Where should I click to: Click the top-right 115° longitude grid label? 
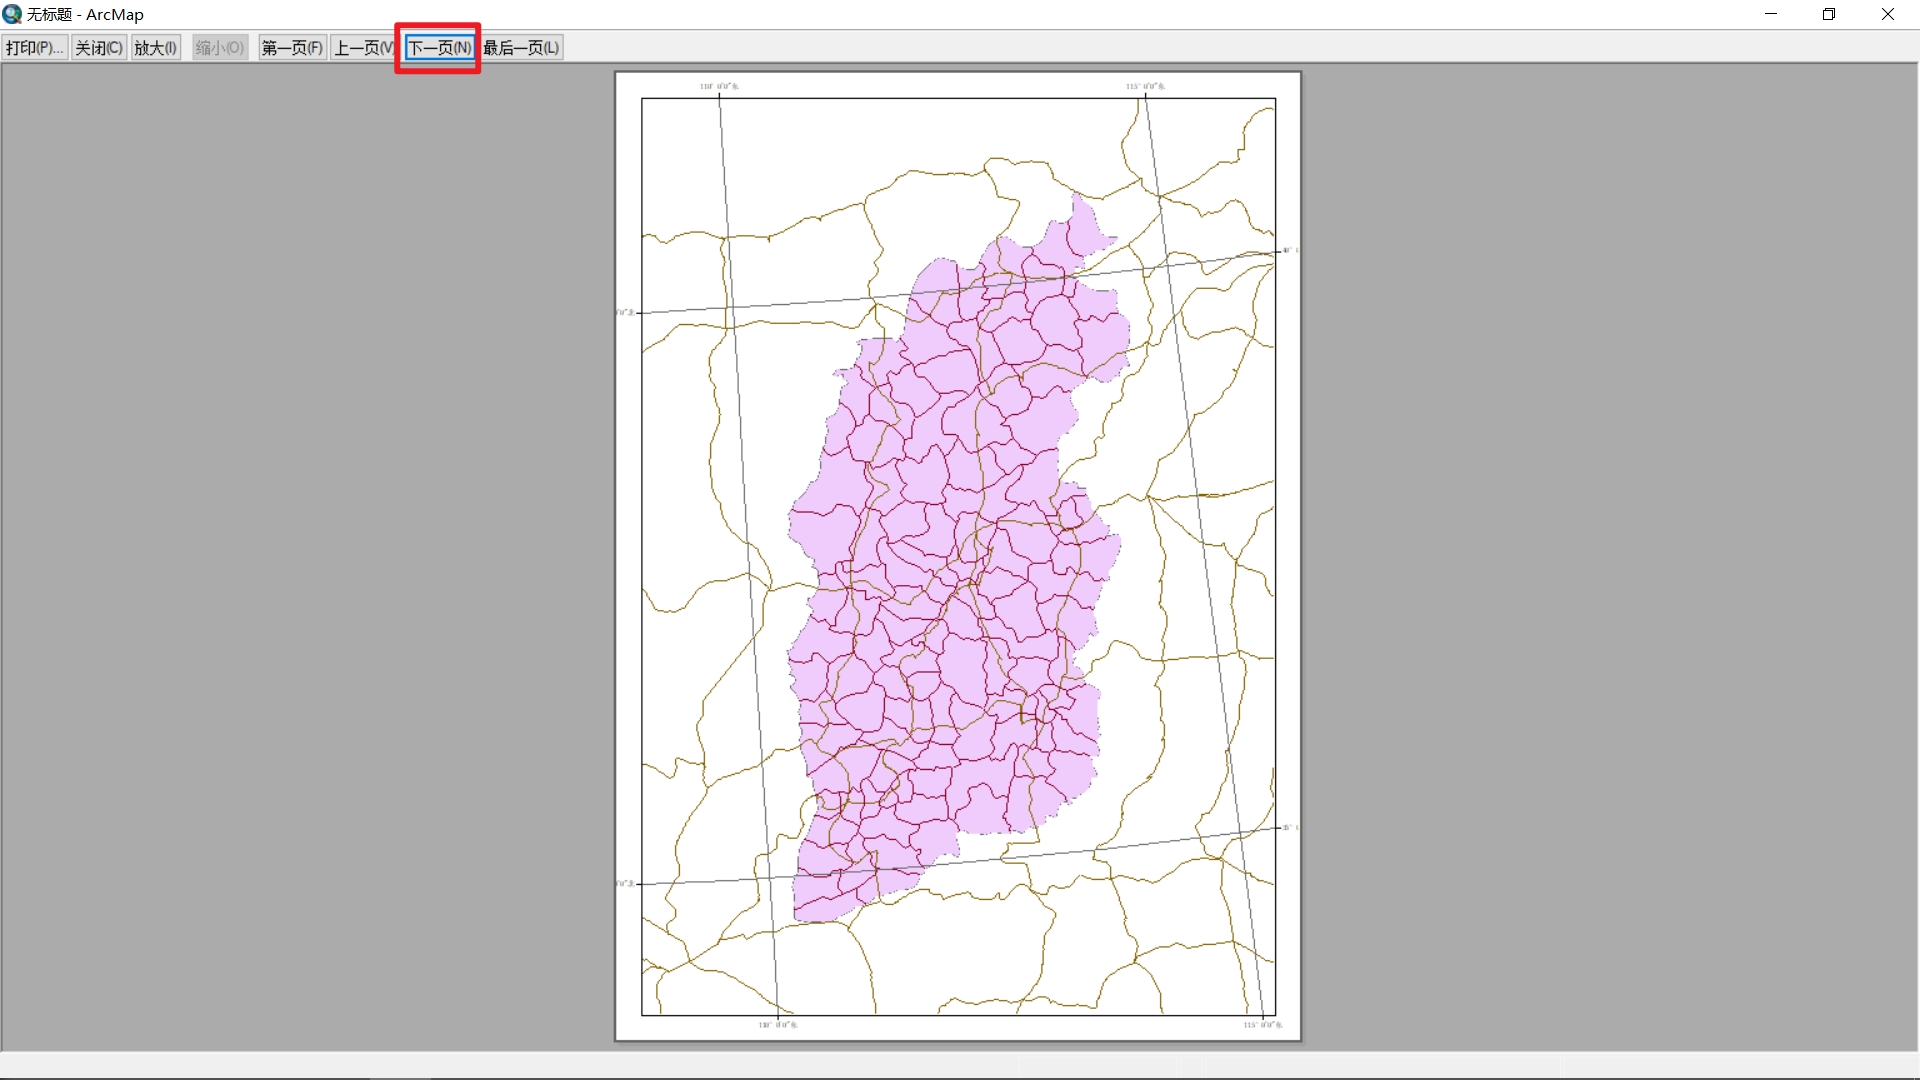point(1145,86)
